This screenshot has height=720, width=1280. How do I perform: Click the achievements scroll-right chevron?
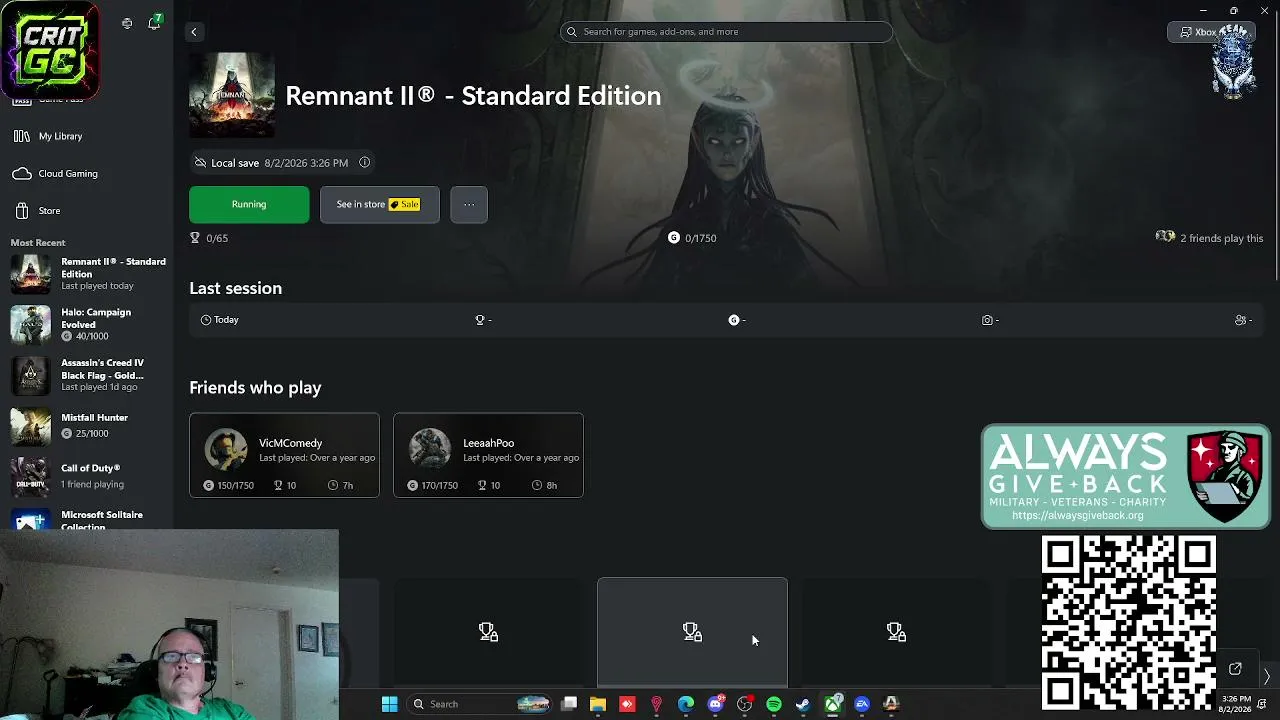(1266, 677)
